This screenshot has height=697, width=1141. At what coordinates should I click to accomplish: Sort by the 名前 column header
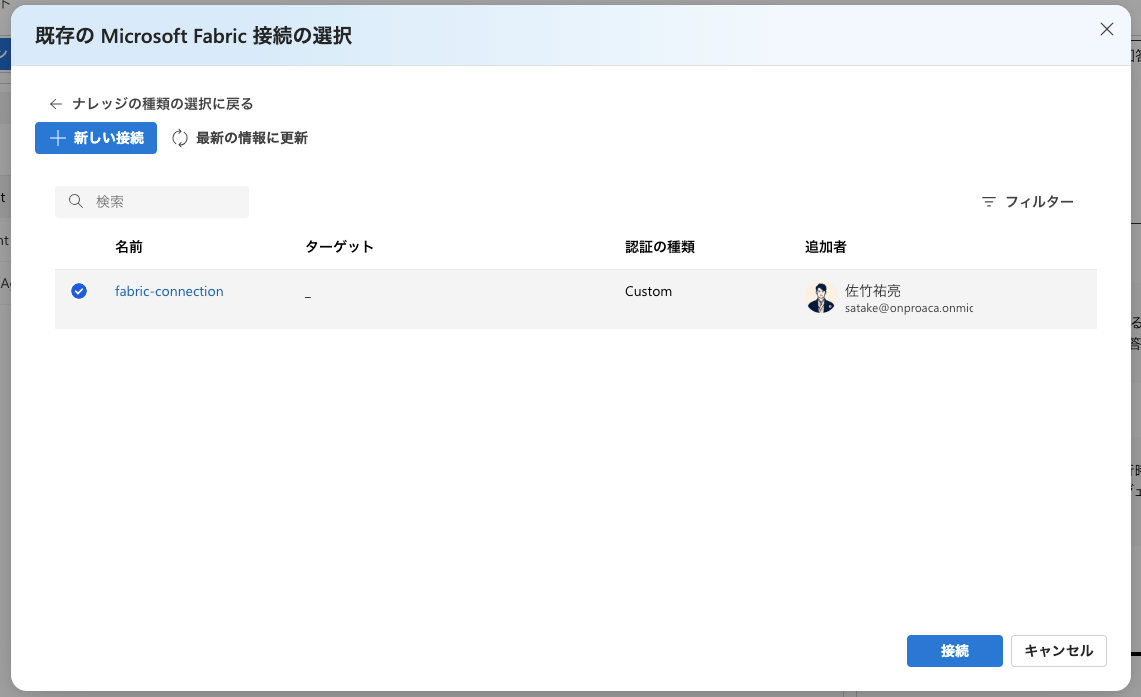(x=129, y=247)
